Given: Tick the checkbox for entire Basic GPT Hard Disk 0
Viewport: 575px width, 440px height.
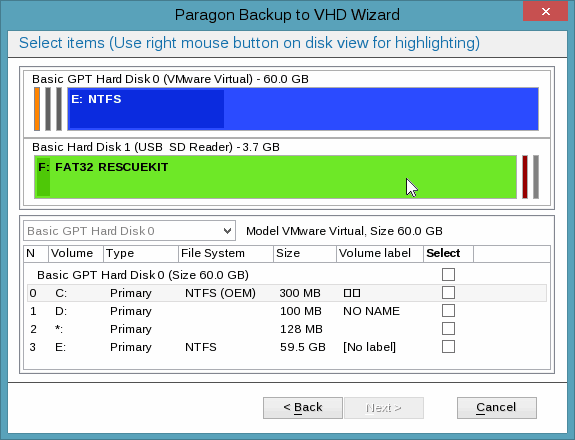Looking at the screenshot, I should coord(448,275).
